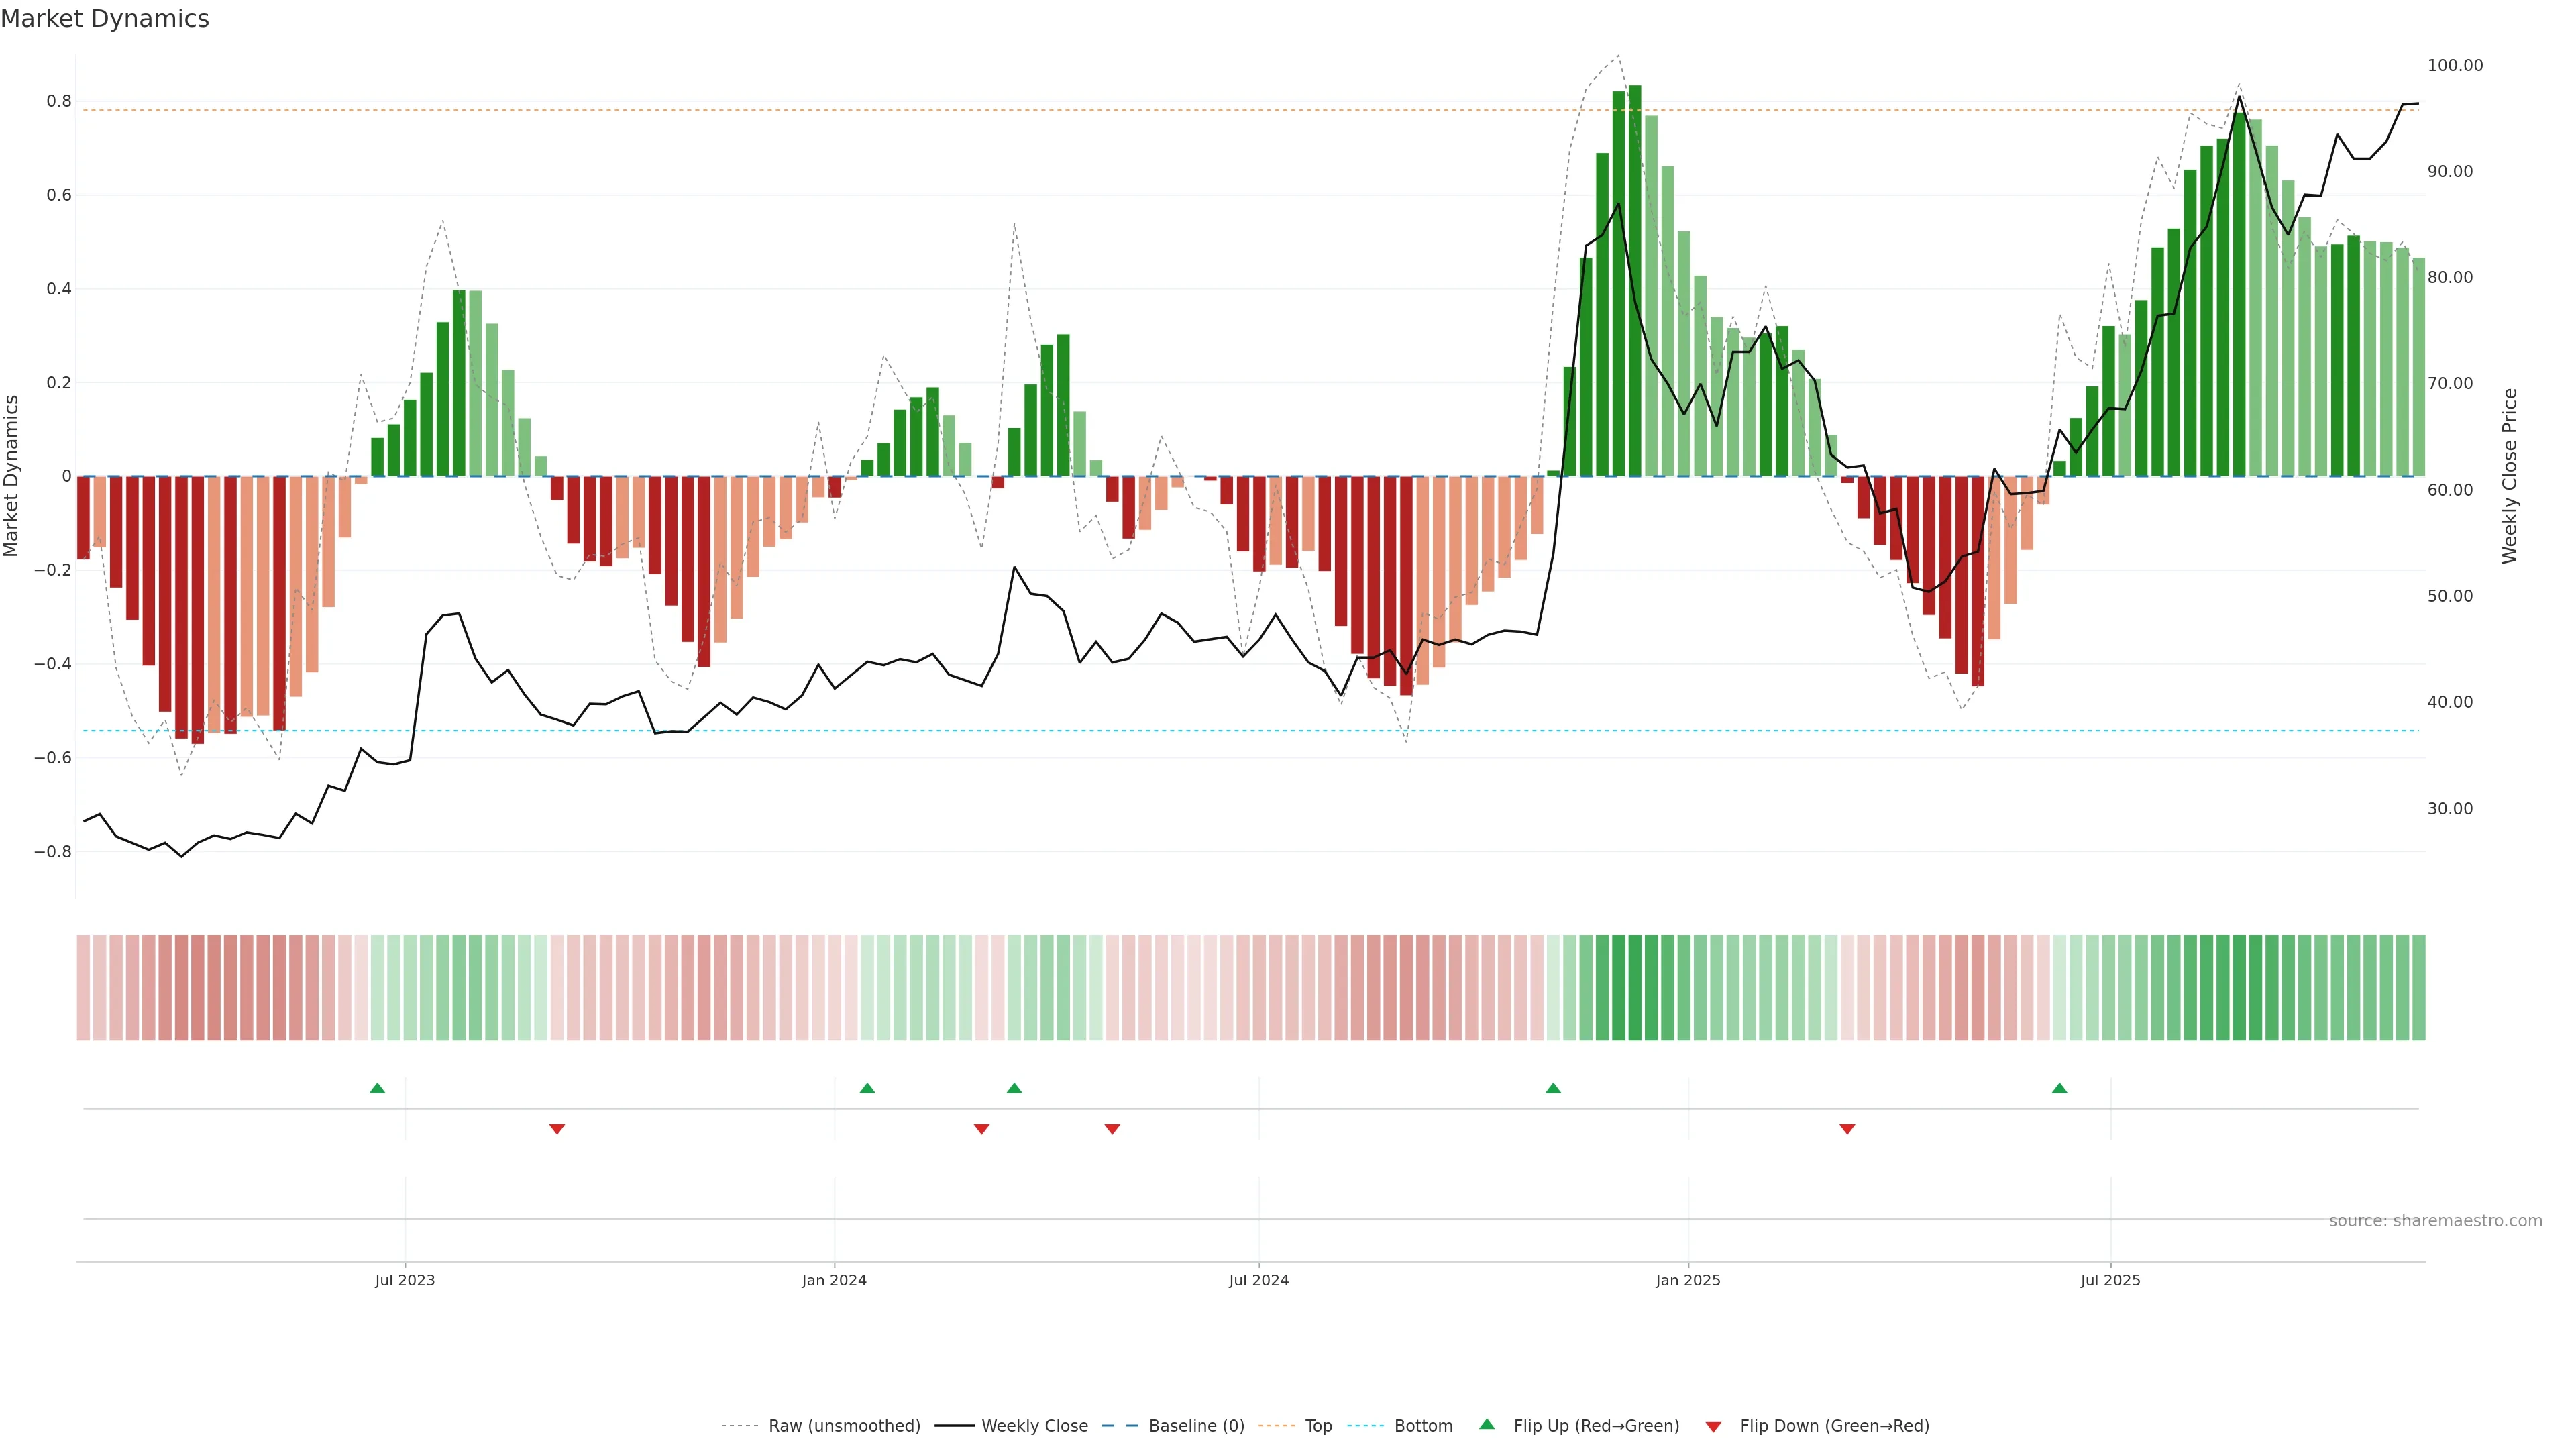
Task: Click the Jul 2025 x-axis label
Action: (x=2110, y=1280)
